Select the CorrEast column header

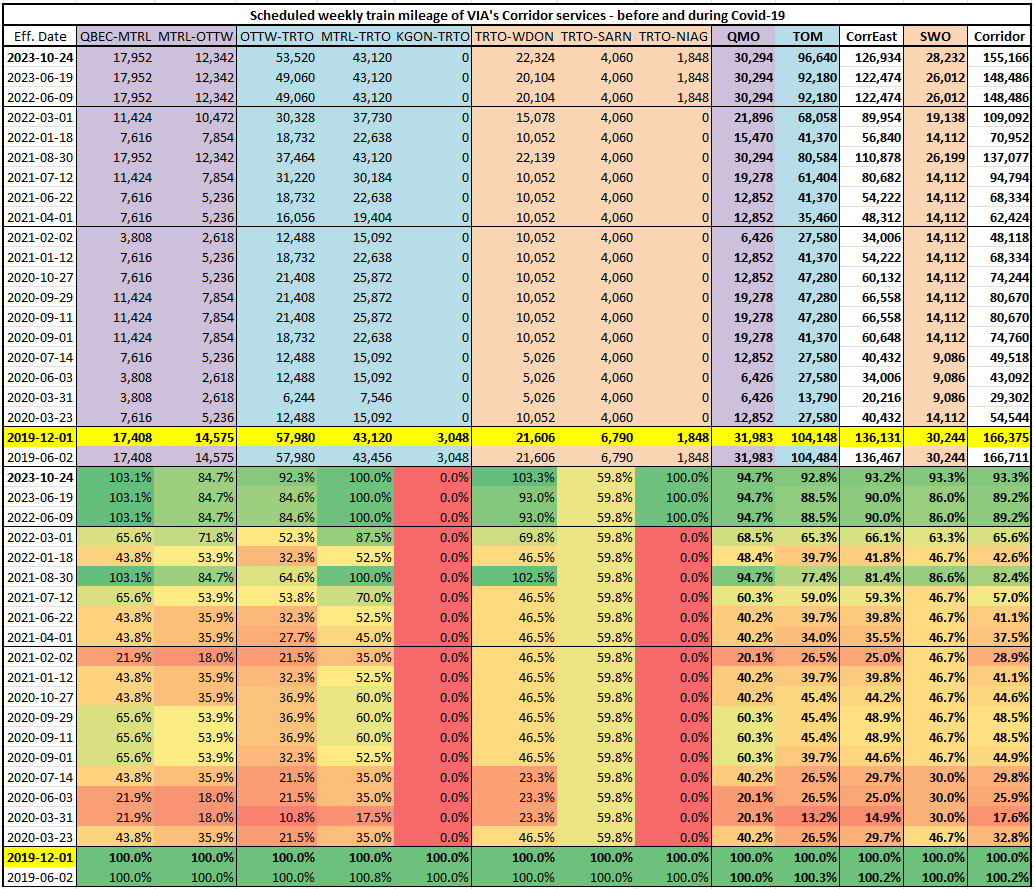coord(871,36)
